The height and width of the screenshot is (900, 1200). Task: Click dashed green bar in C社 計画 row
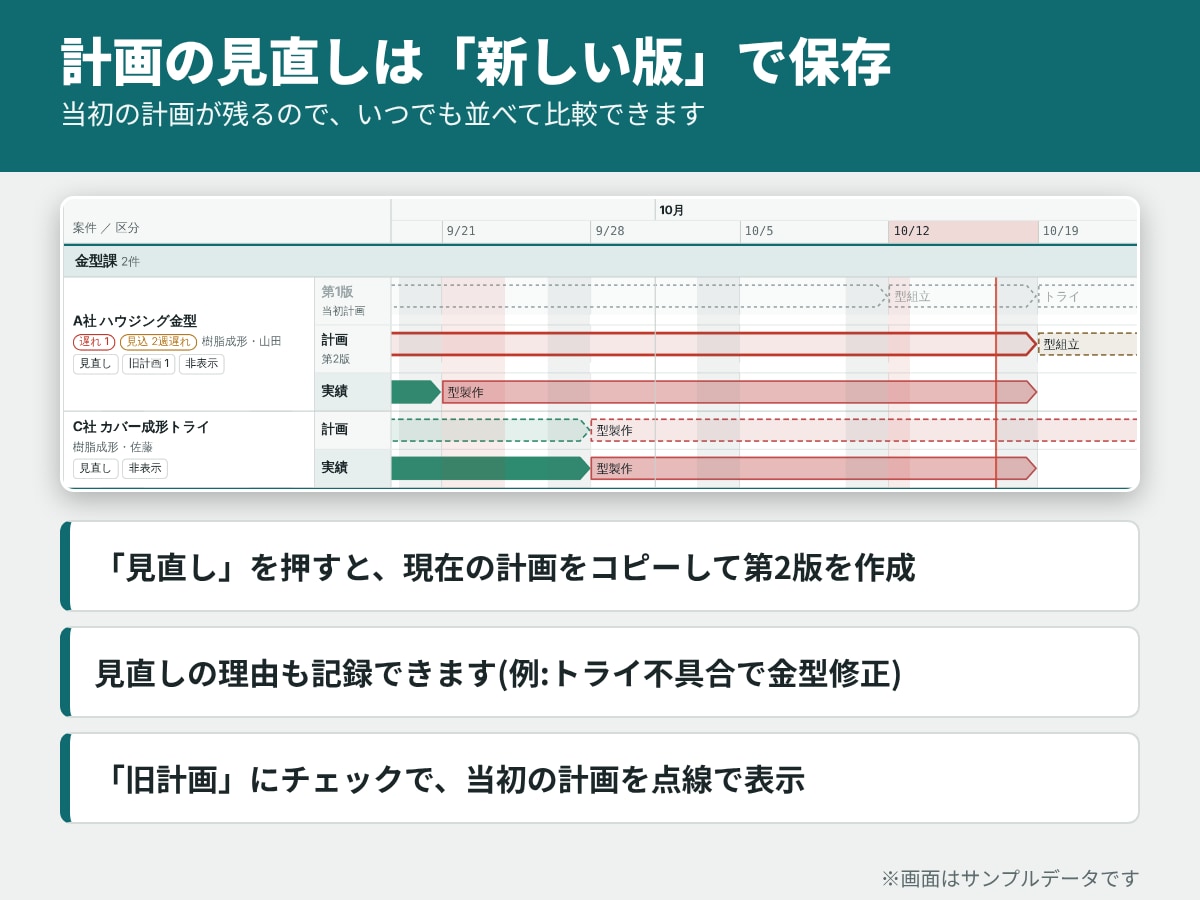(490, 430)
